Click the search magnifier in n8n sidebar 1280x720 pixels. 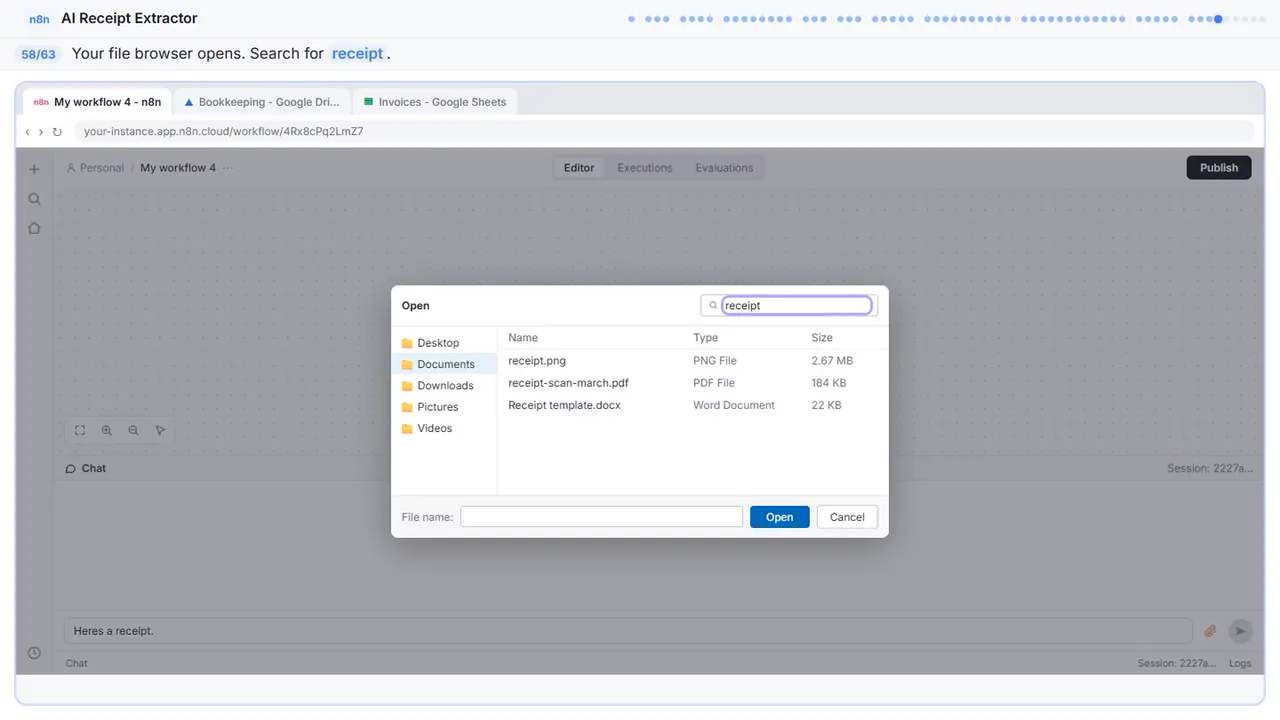[34, 199]
